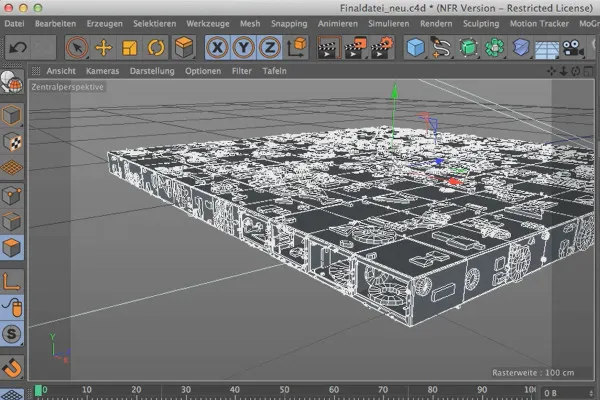Open the green generator objects palette

[468, 48]
